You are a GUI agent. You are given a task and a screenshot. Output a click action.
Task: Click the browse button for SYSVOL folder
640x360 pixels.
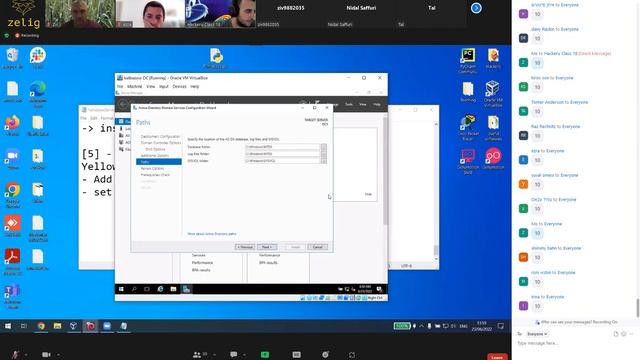click(324, 161)
